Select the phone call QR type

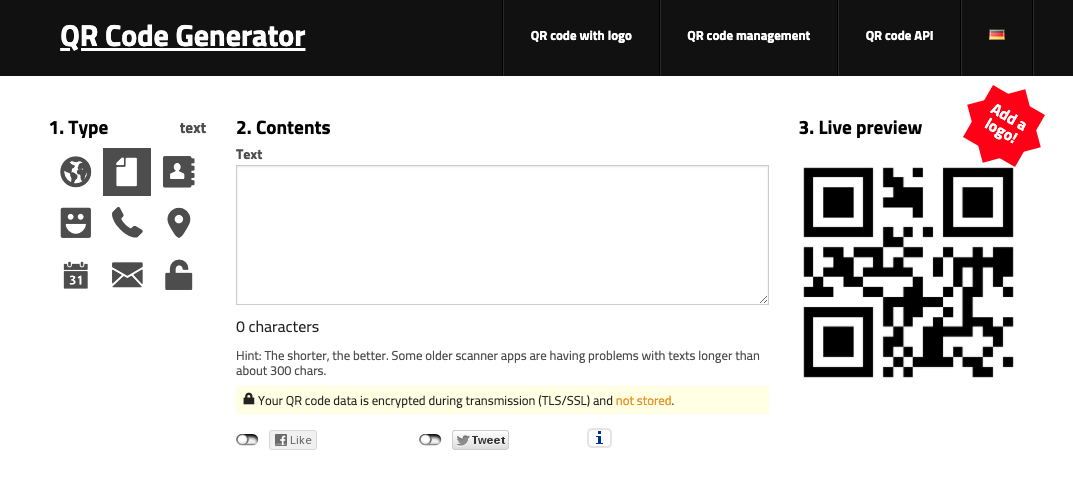[127, 223]
